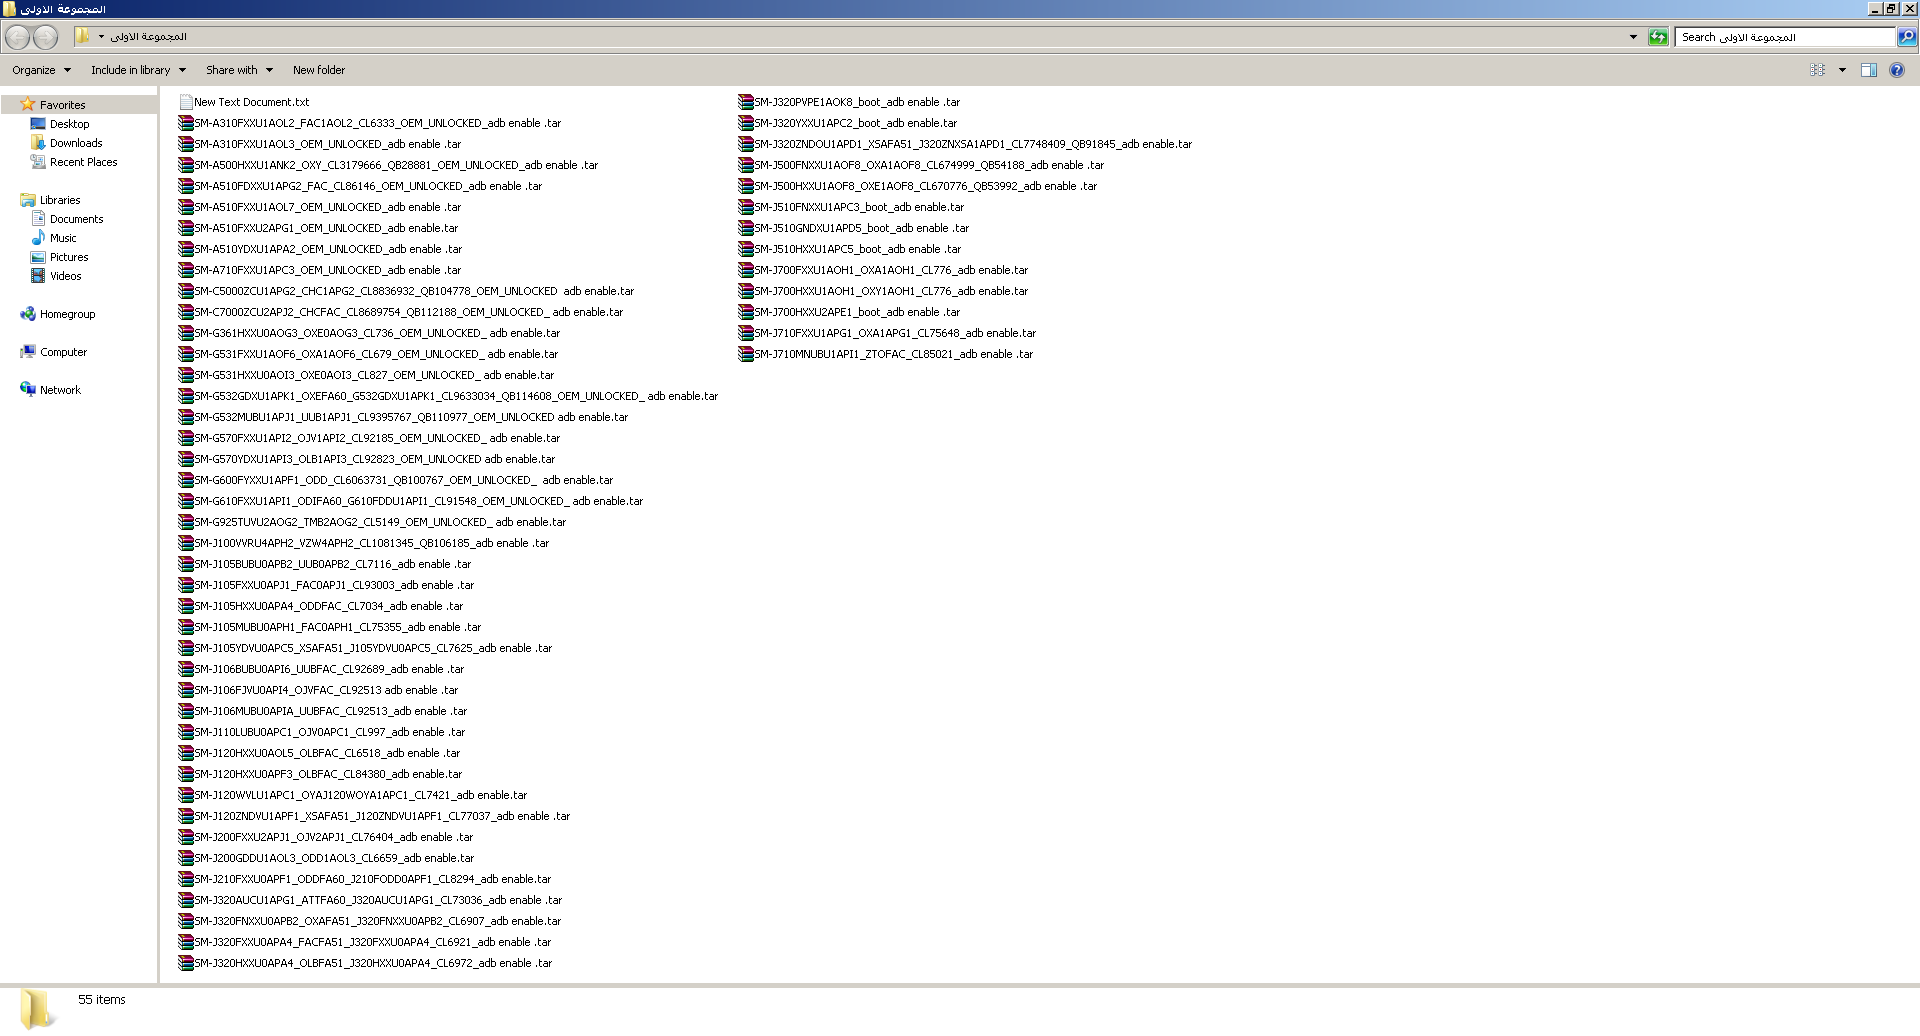Select file name SM-J510FNXXU1APC3_boot
1920x1036 pixels.
859,207
